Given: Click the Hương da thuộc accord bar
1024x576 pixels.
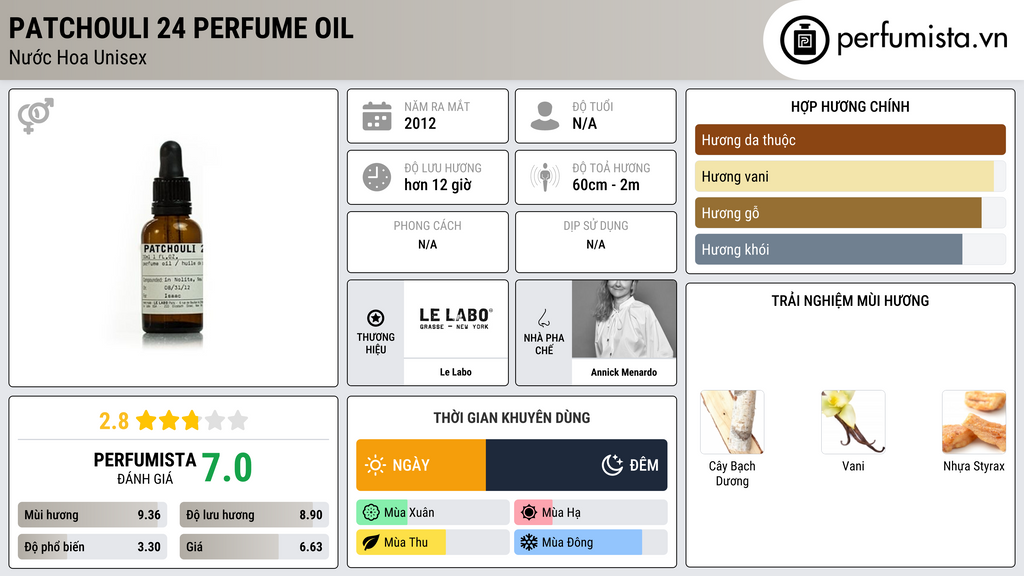Looking at the screenshot, I should coord(850,140).
